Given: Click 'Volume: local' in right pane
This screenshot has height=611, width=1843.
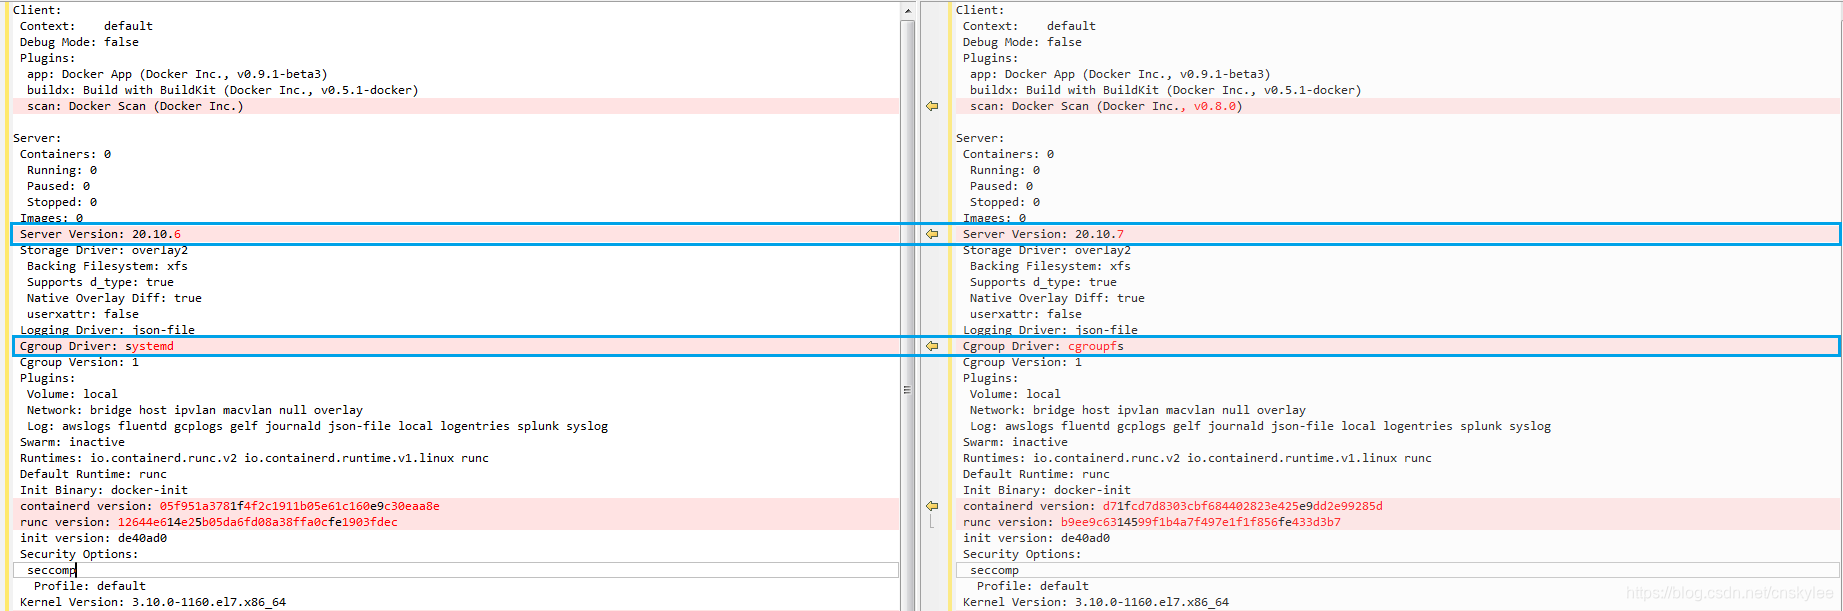Looking at the screenshot, I should tap(1015, 394).
